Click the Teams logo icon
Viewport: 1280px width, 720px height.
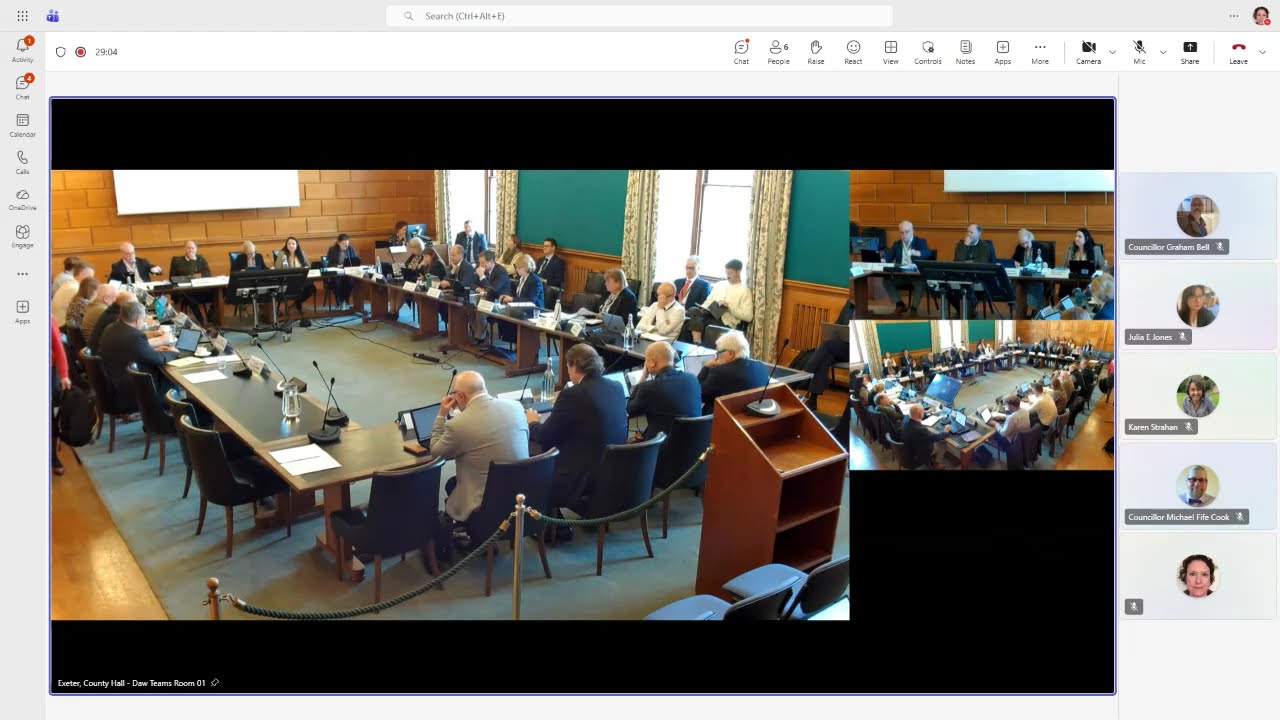point(52,16)
